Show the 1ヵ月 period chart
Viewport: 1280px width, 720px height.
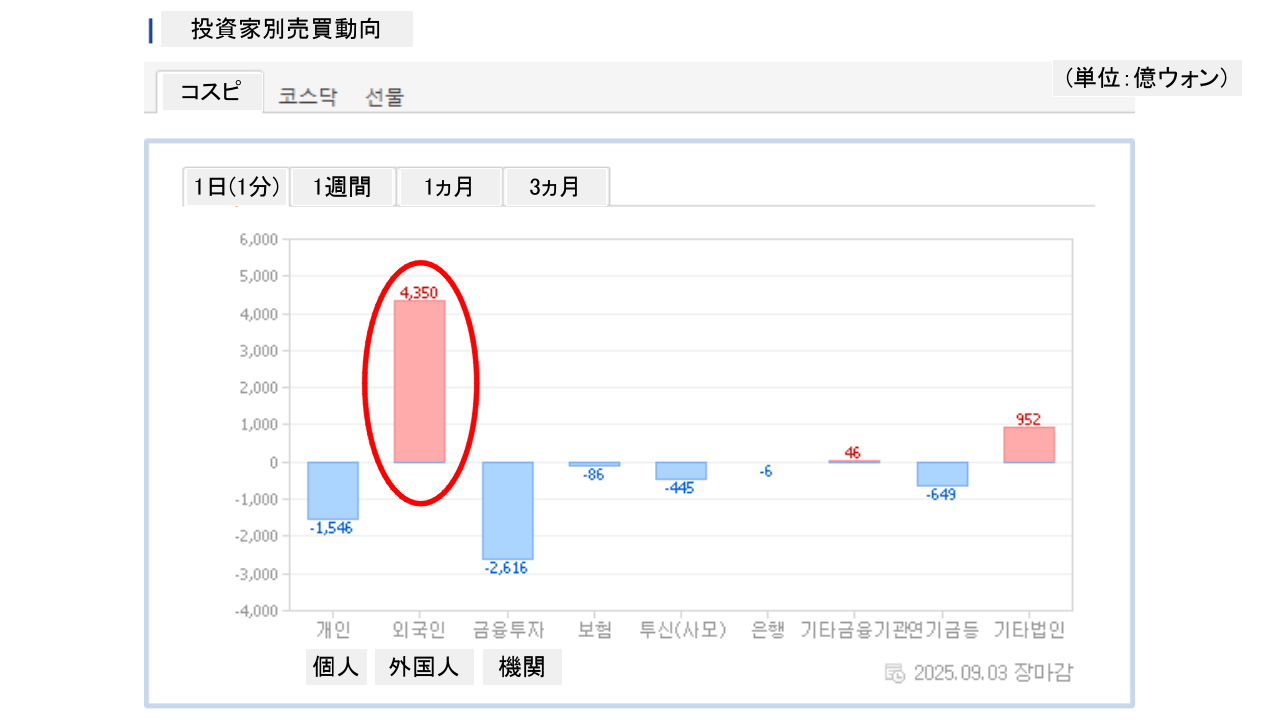click(x=449, y=187)
